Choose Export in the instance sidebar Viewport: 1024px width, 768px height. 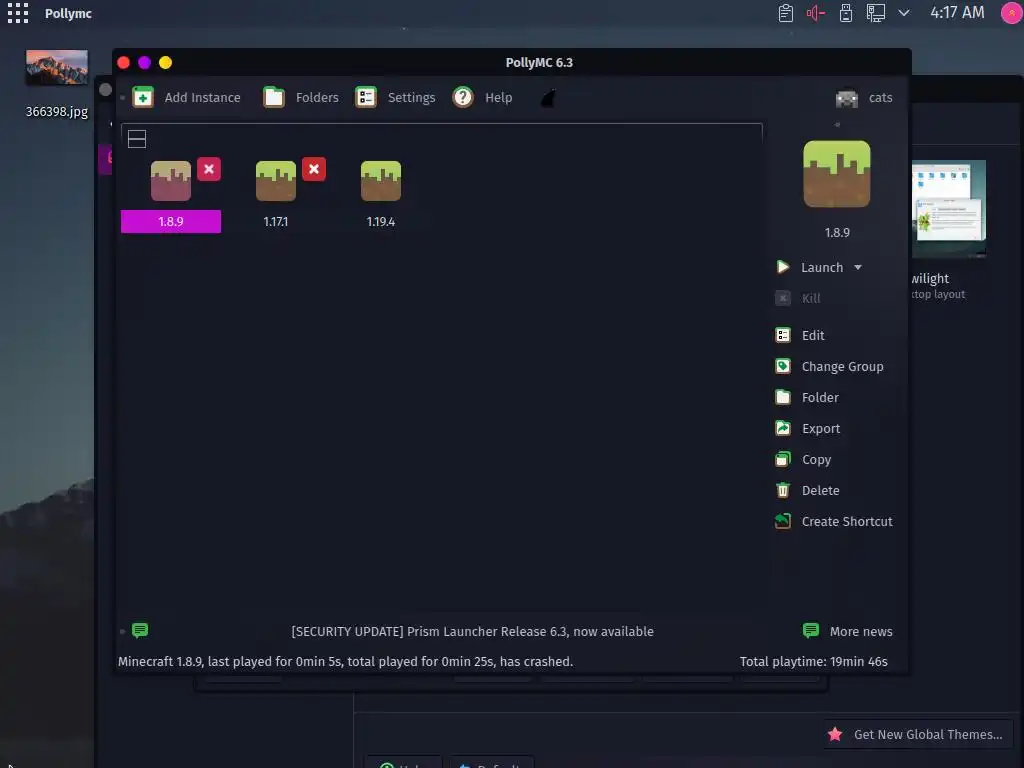click(x=821, y=428)
